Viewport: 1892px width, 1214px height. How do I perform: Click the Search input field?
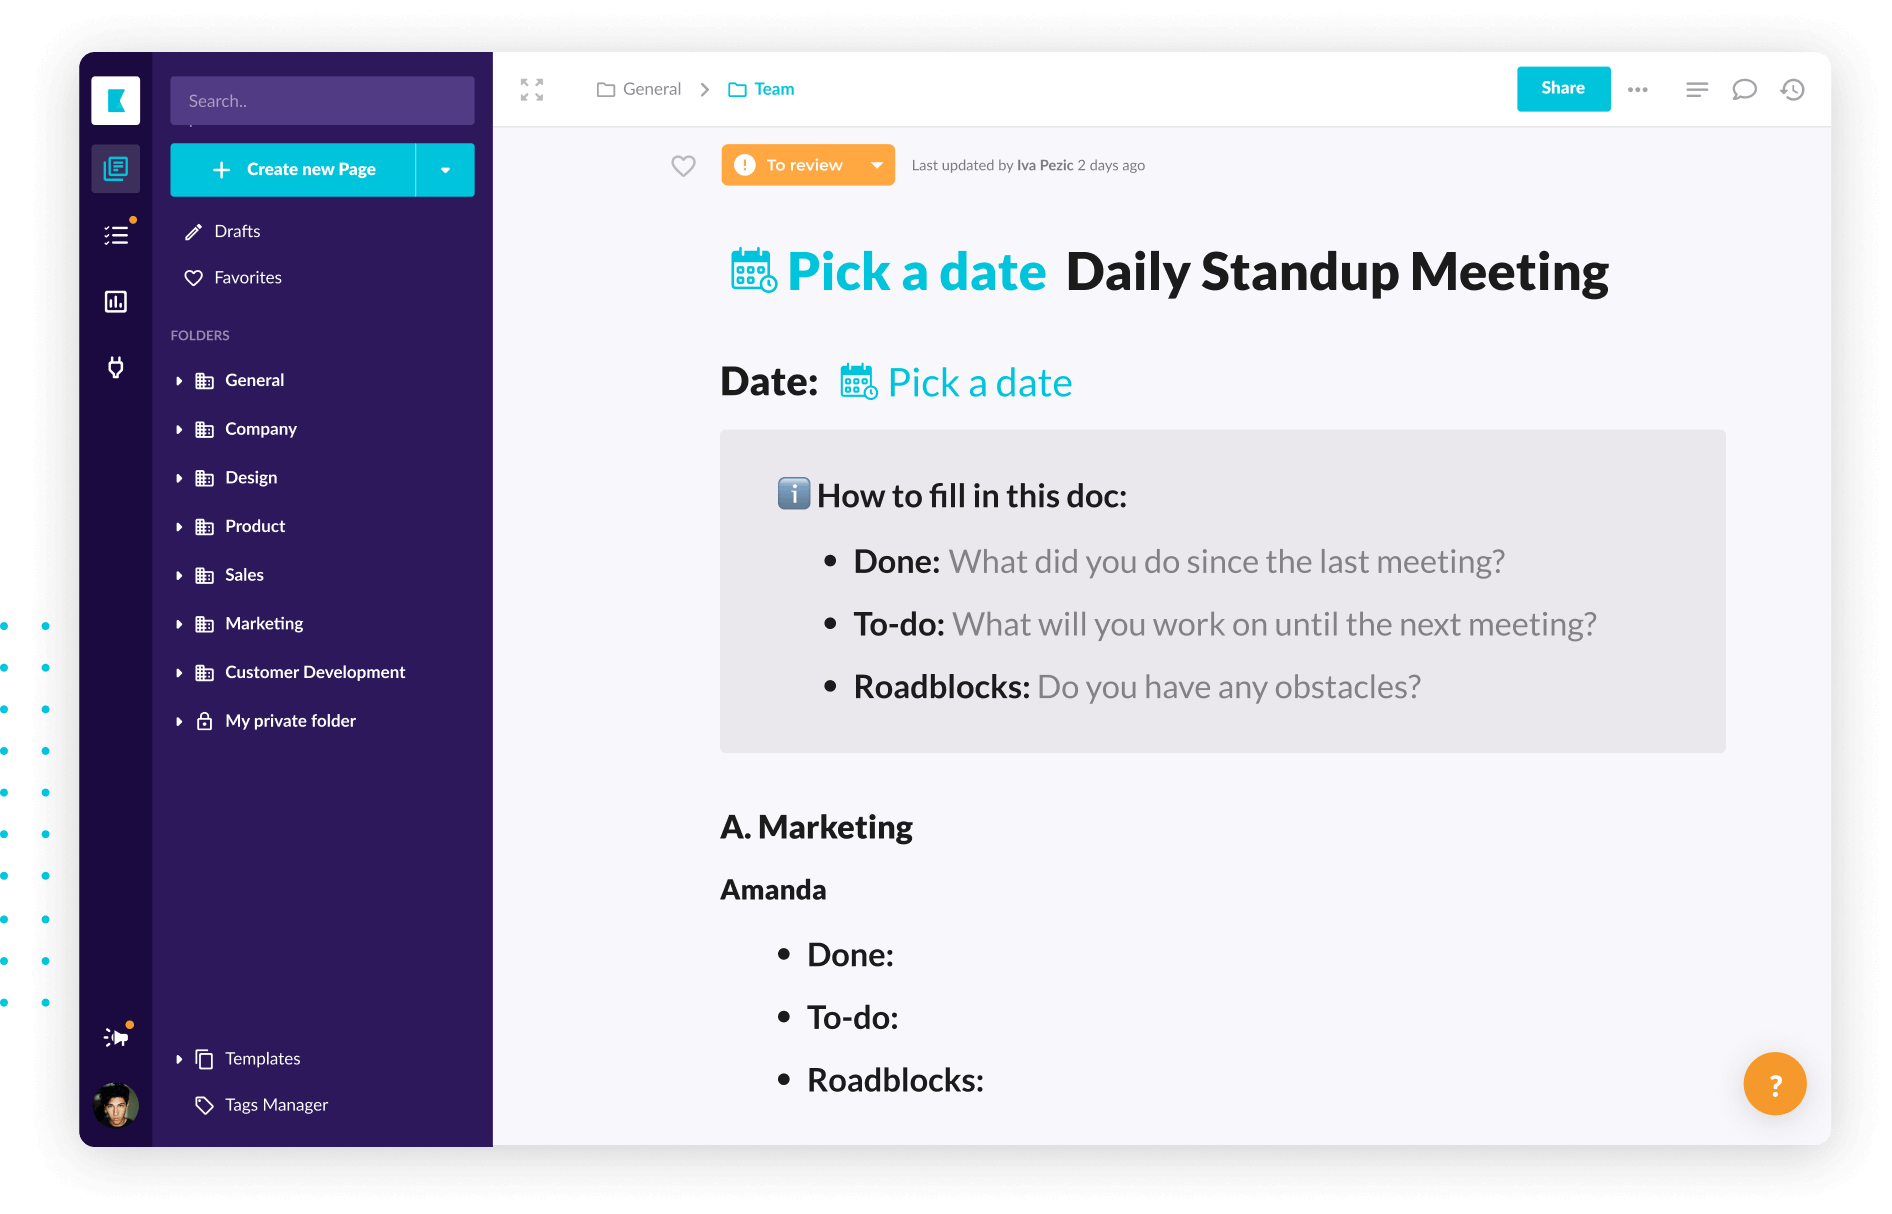pos(322,101)
